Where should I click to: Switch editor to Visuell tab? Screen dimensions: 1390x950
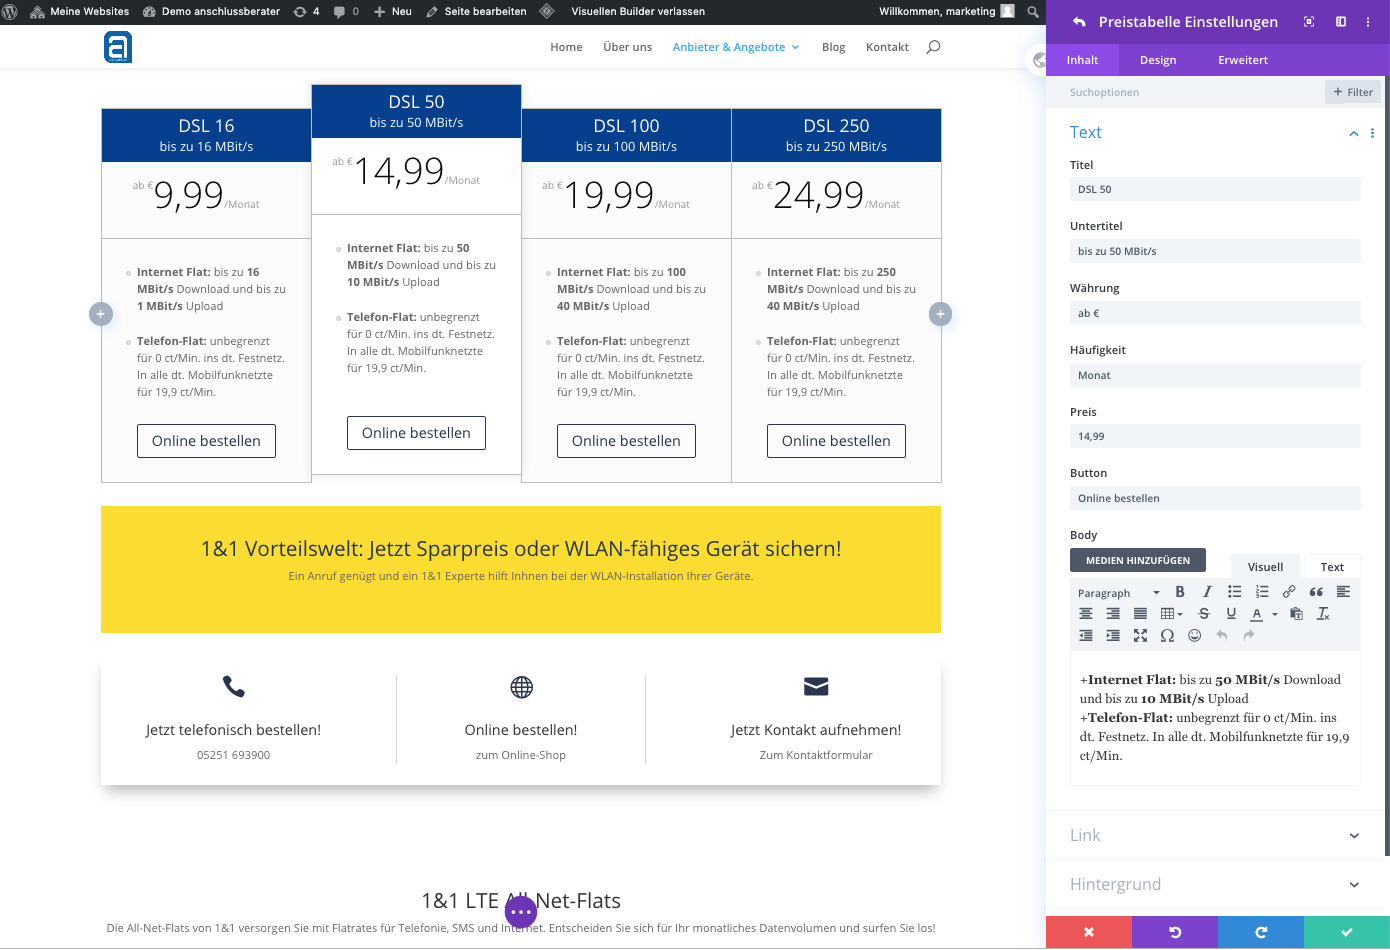(1265, 567)
